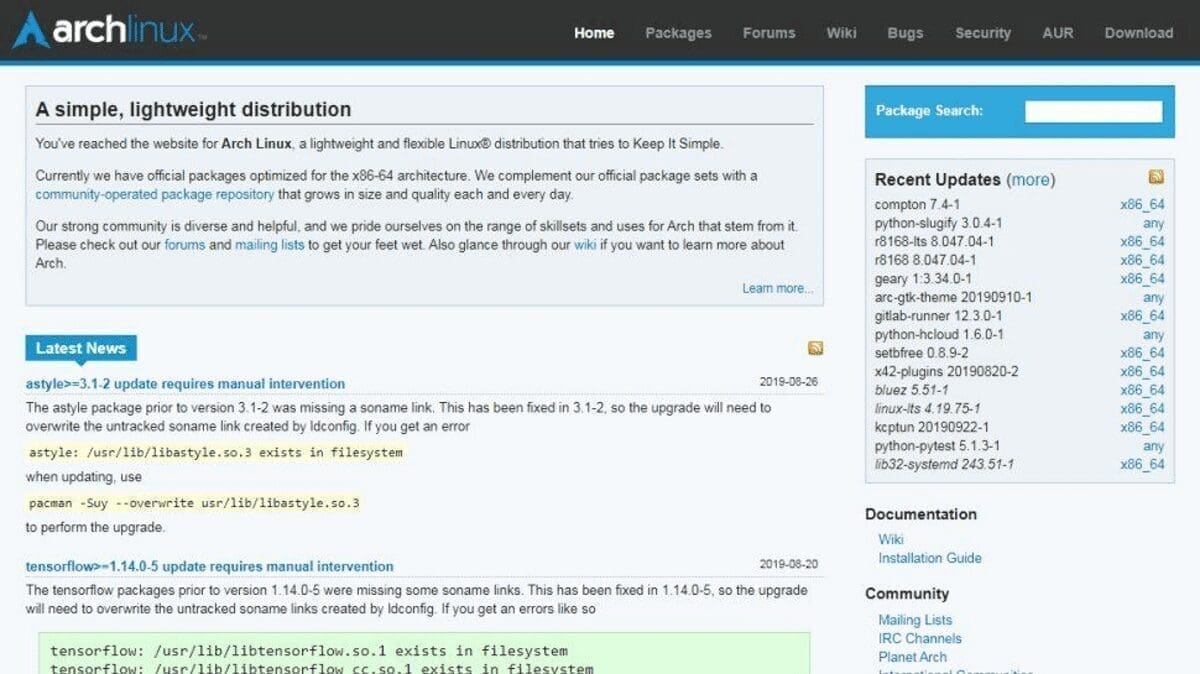The height and width of the screenshot is (674, 1200).
Task: Click the any link for python-slugify
Action: (x=1153, y=223)
